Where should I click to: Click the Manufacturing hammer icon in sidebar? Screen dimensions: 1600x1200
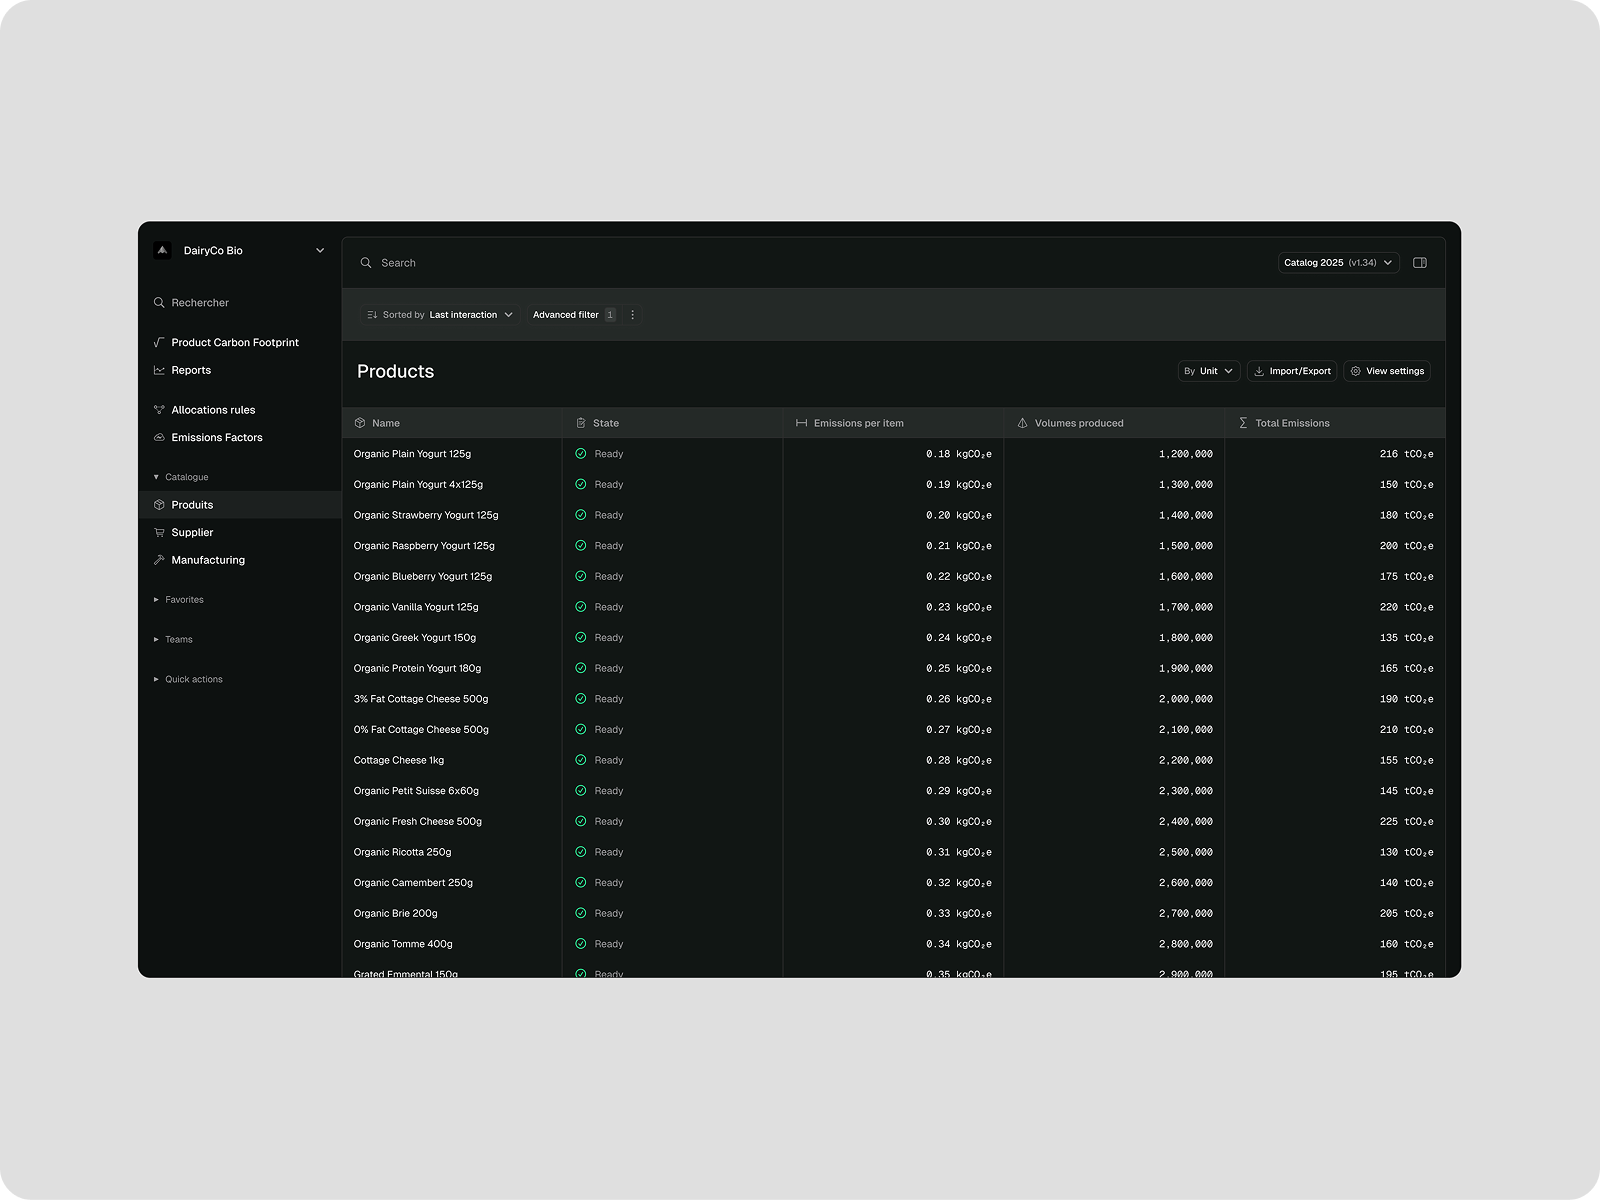[159, 560]
